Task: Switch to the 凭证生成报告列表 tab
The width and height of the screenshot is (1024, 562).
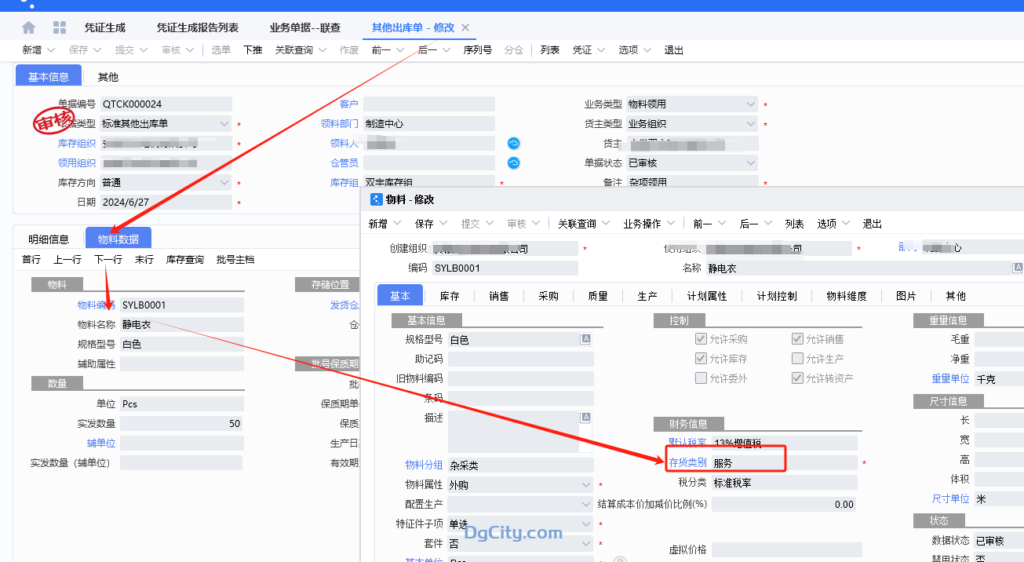Action: click(197, 27)
